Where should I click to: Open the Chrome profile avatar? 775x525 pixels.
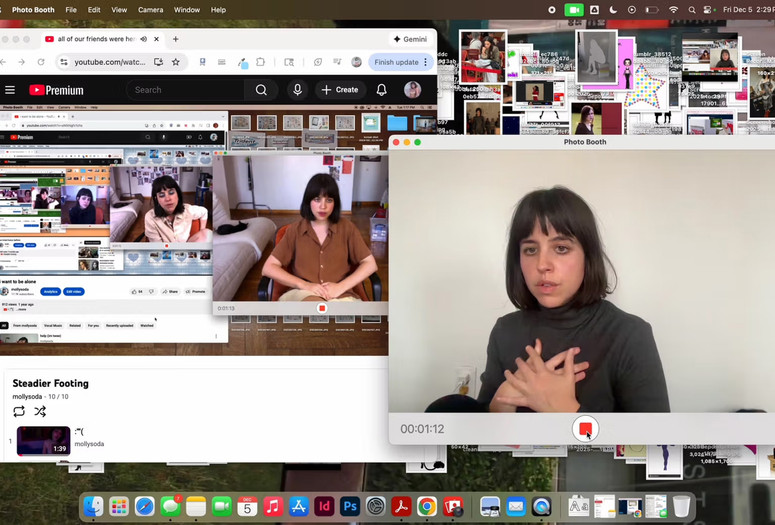click(x=356, y=62)
